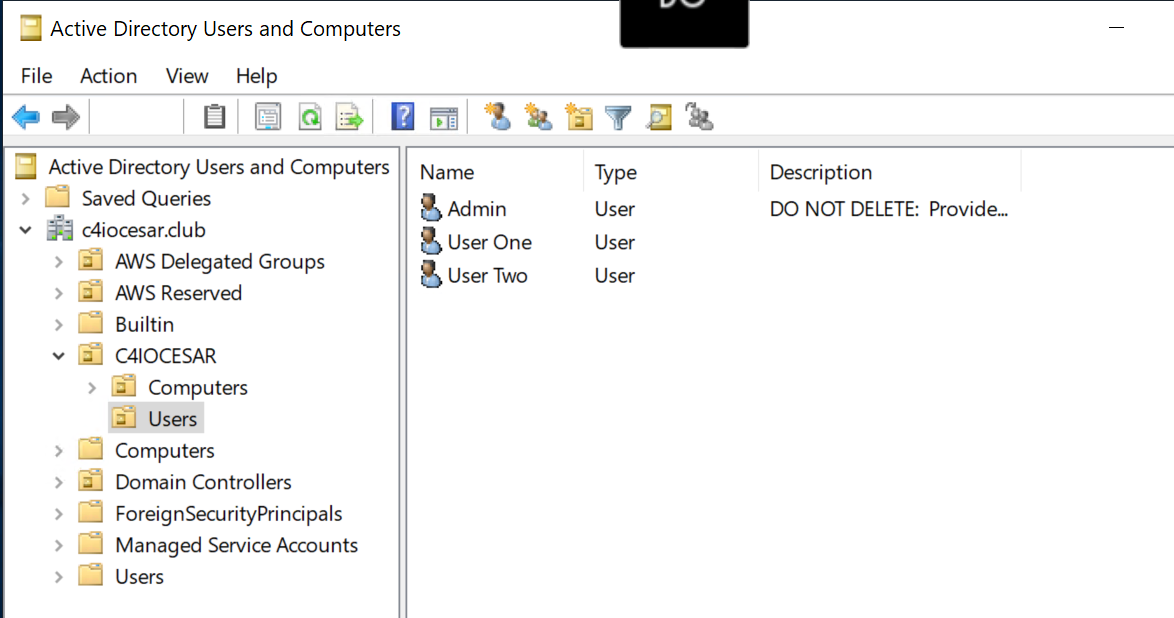1174x618 pixels.
Task: Click the title bar application icon
Action: pyautogui.click(x=31, y=28)
